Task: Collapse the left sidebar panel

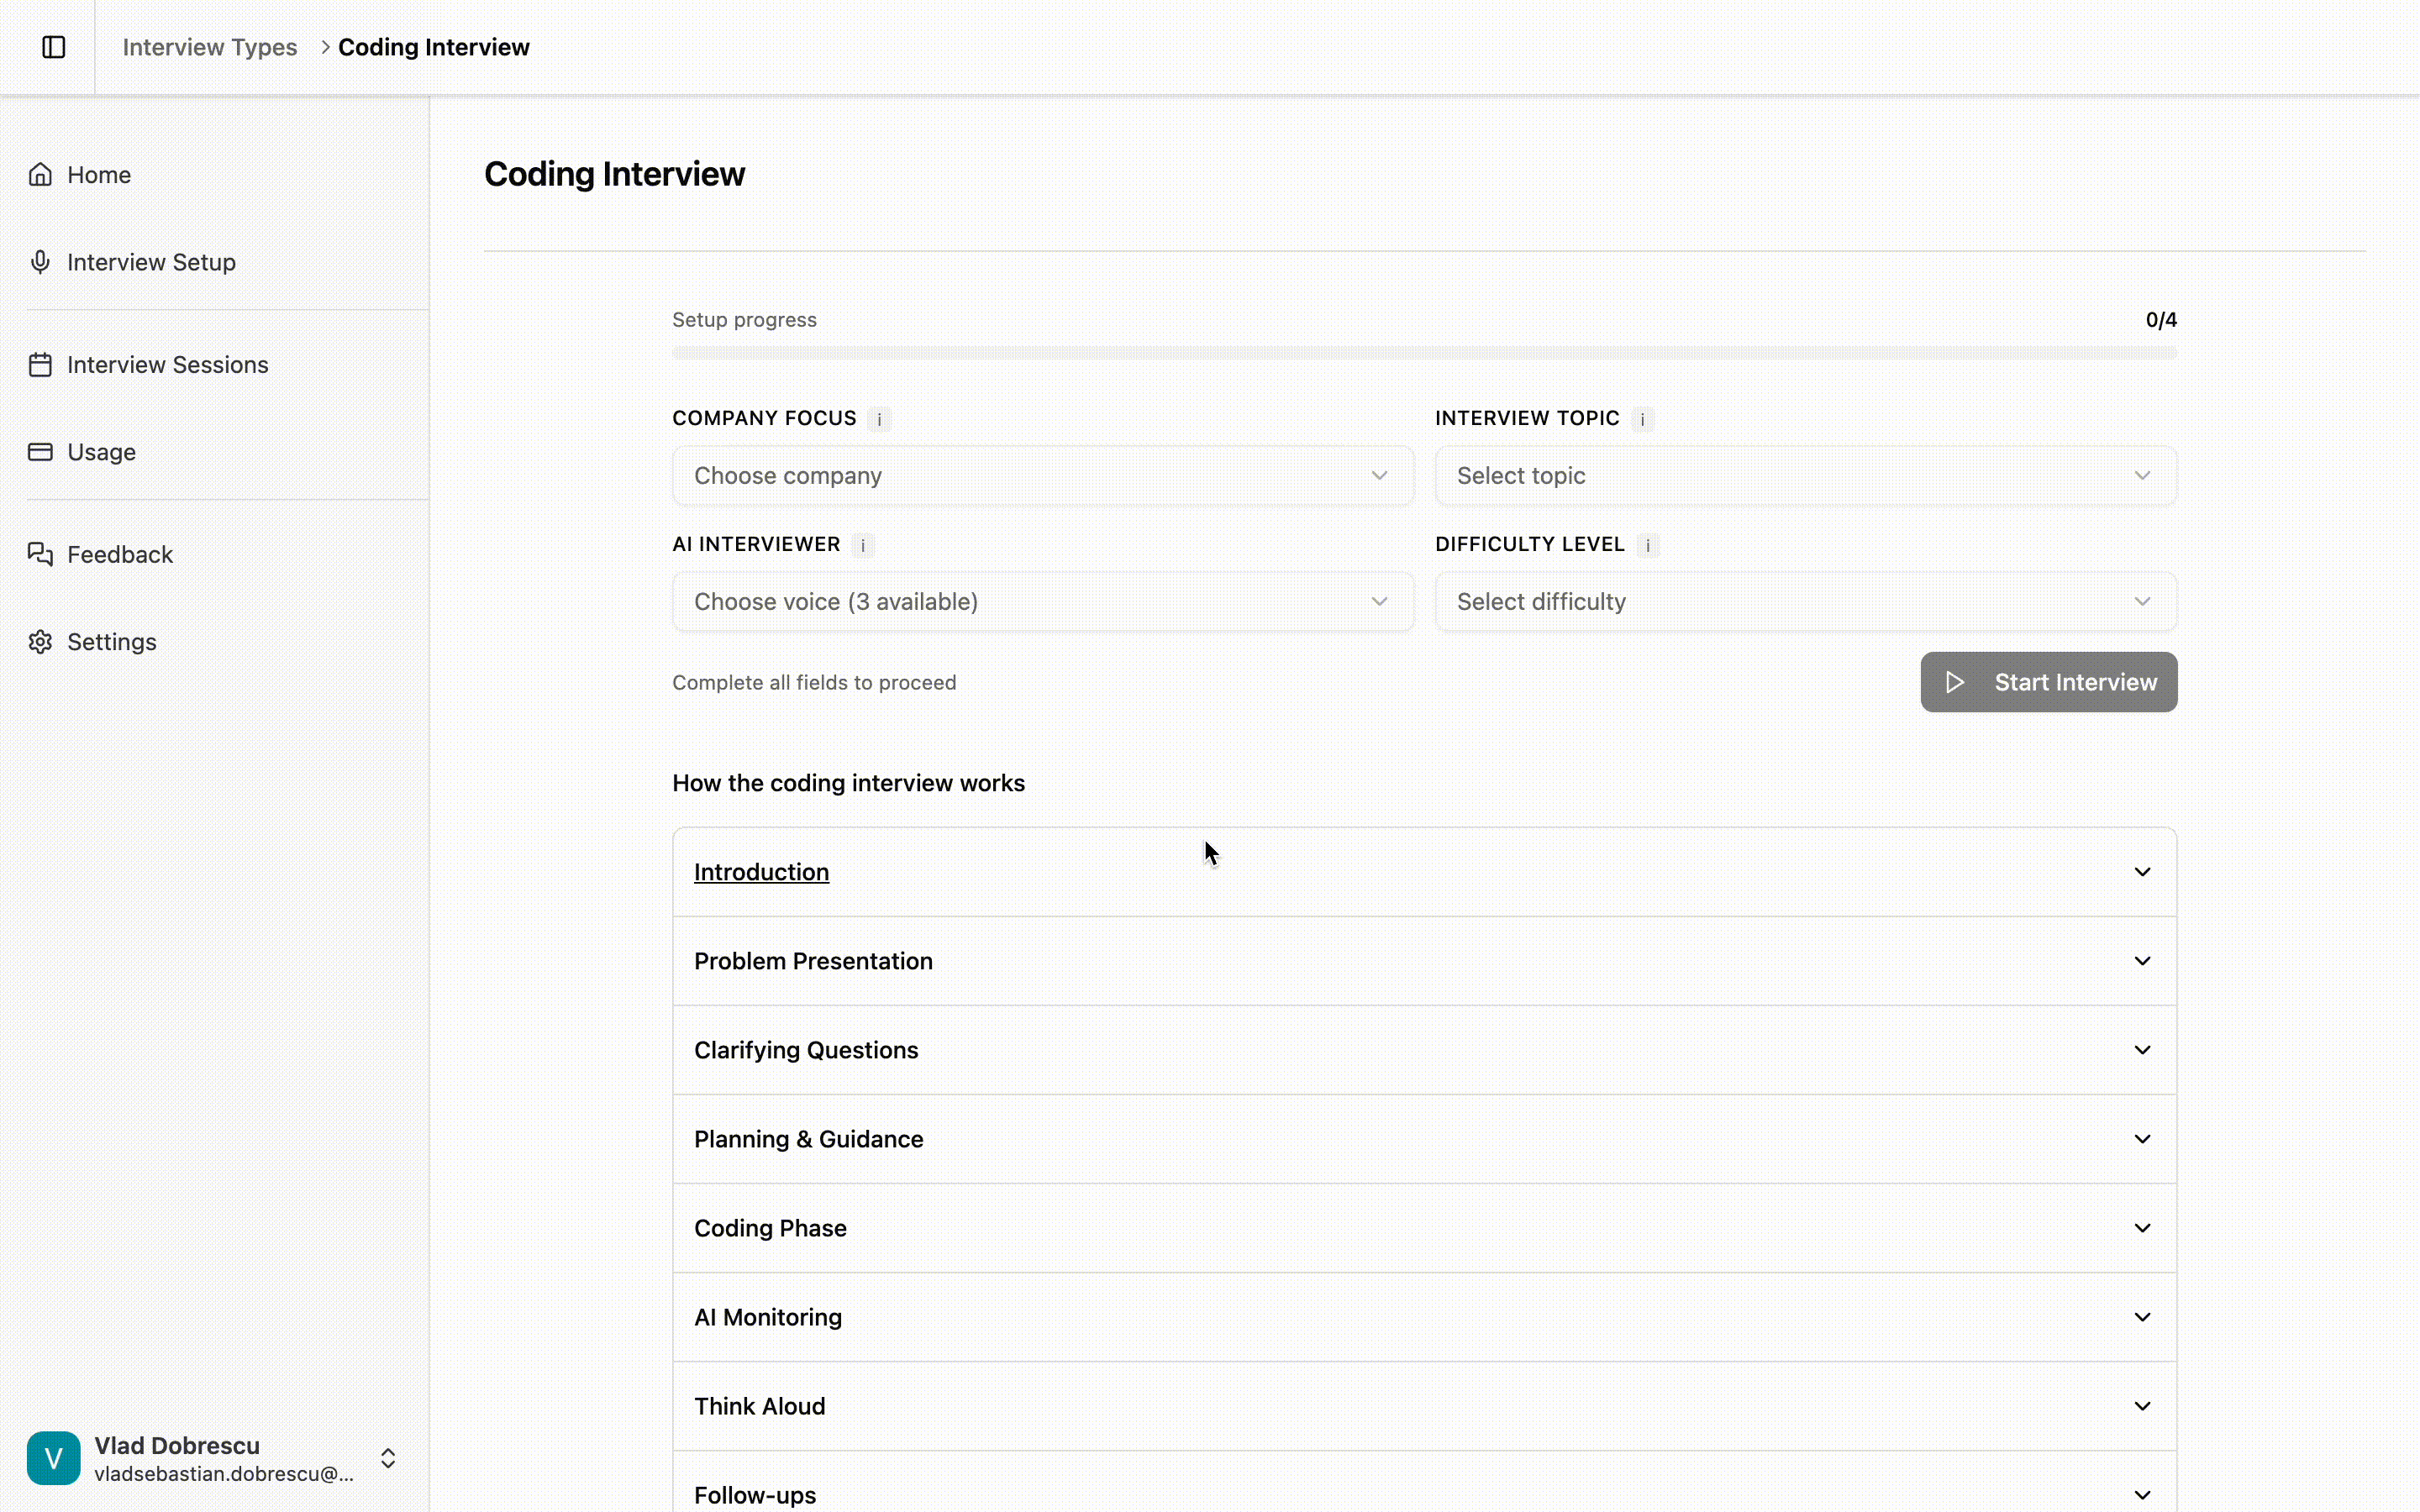Action: 53,47
